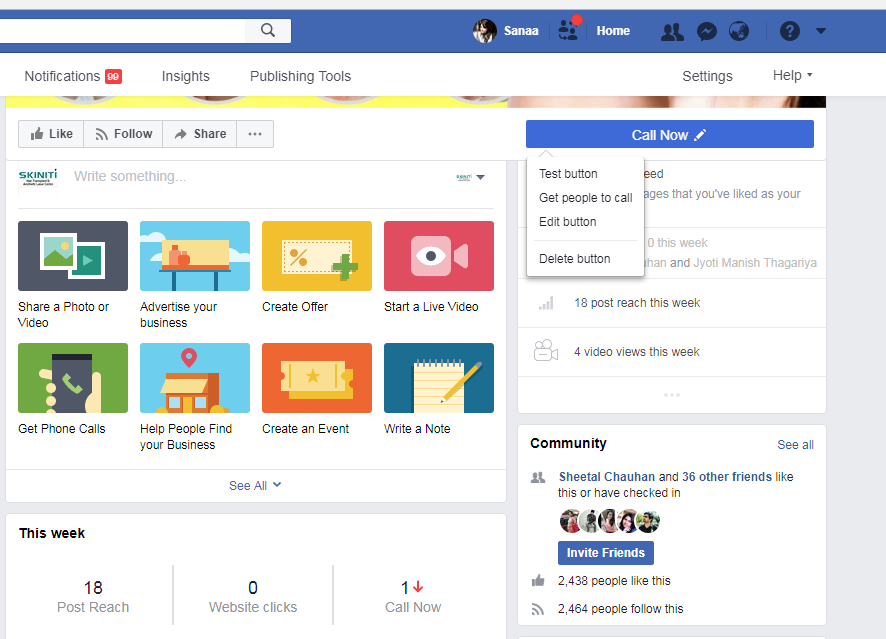Click the post reach bar chart icon
This screenshot has width=886, height=639.
click(x=546, y=303)
